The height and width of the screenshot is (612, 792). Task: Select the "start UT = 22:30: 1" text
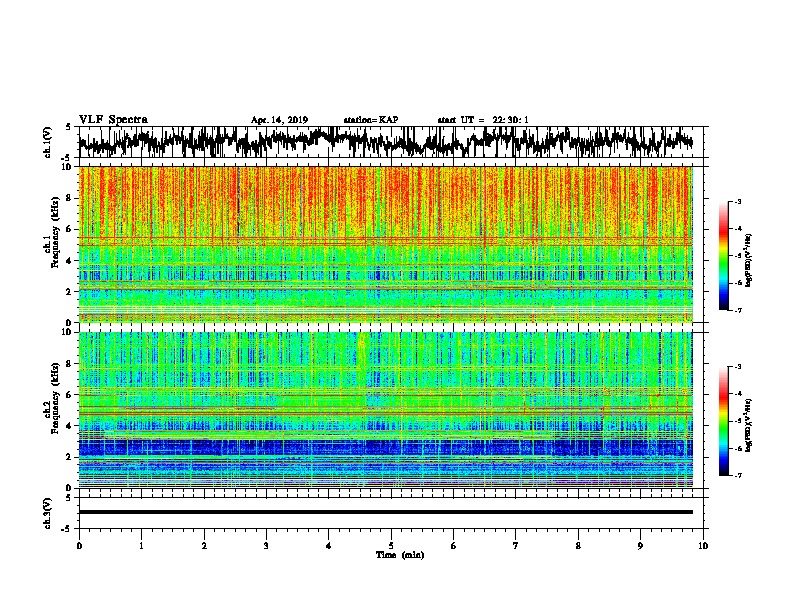(483, 120)
